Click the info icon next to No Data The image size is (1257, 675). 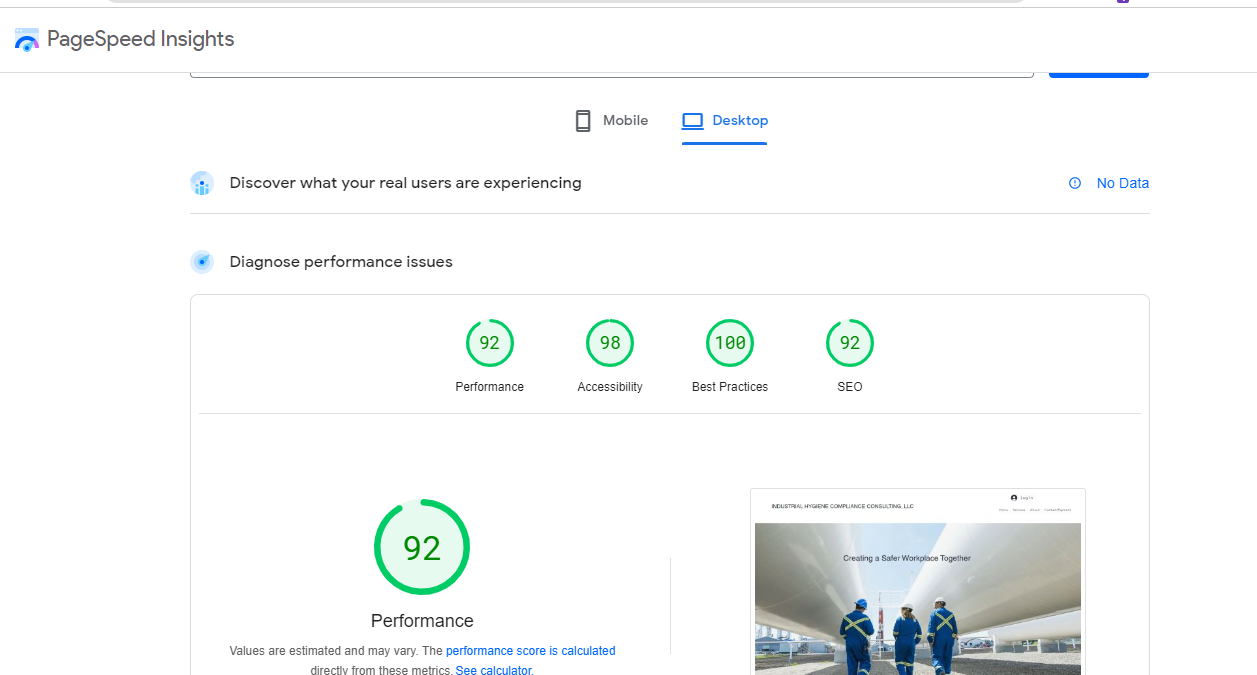point(1074,183)
